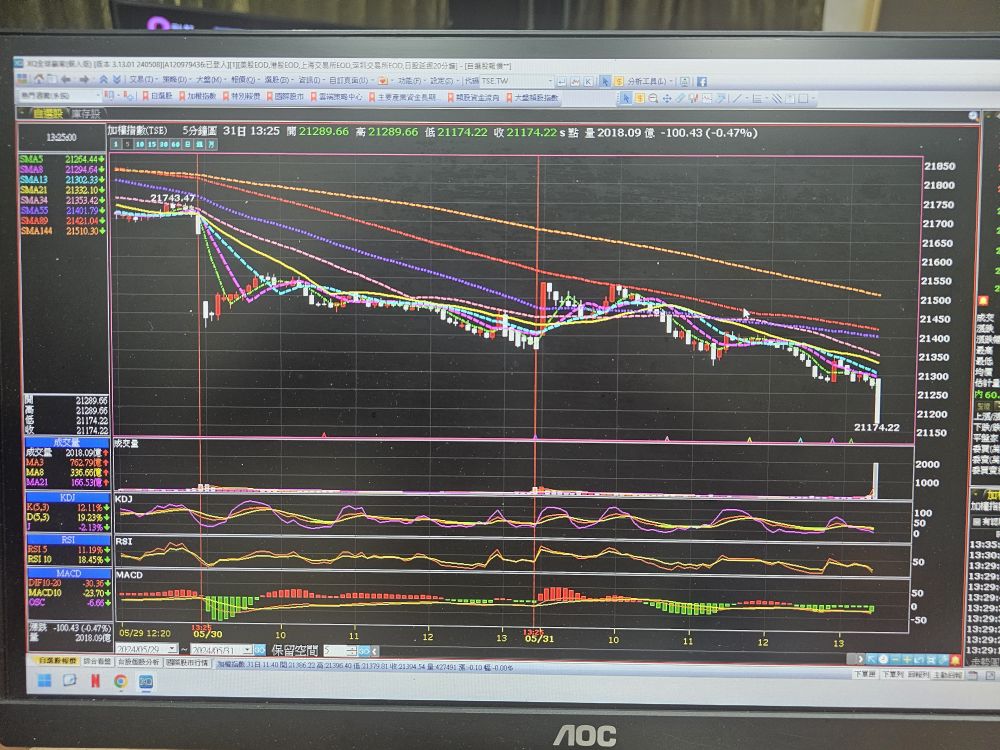Expand the line tool dropdown arrow
This screenshot has height=750, width=1000.
point(747,98)
